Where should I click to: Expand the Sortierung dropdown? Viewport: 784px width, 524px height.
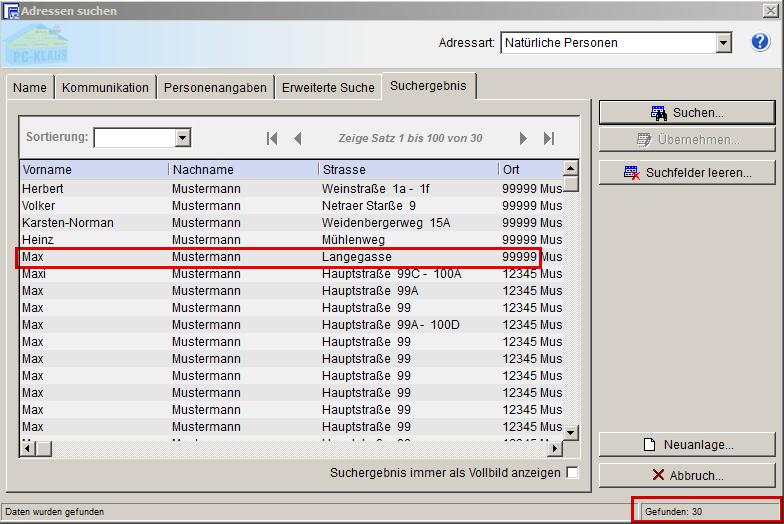click(x=182, y=138)
